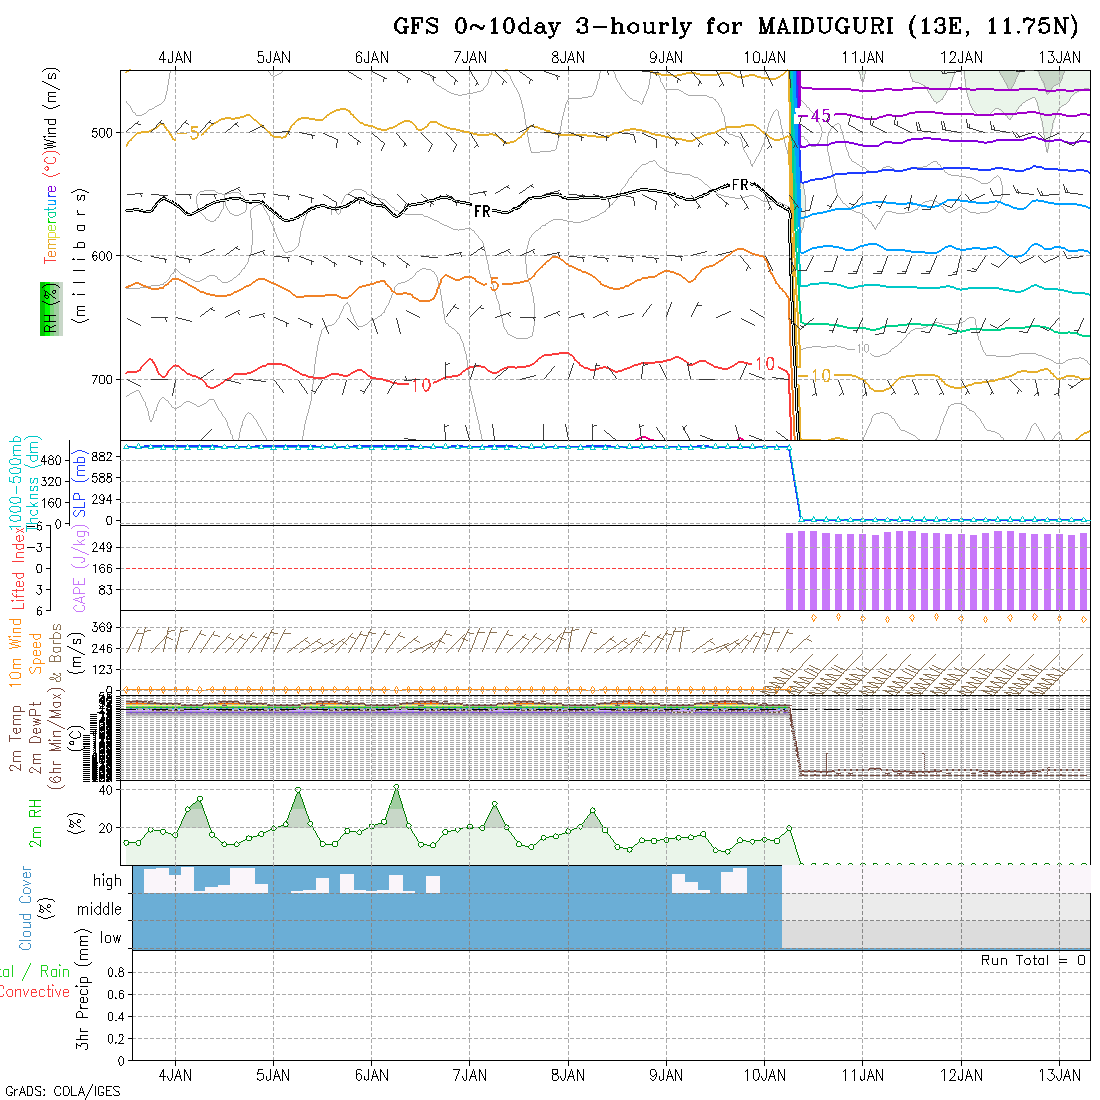Click the 500 millibar pressure level label
The height and width of the screenshot is (1100, 1100).
click(x=102, y=133)
